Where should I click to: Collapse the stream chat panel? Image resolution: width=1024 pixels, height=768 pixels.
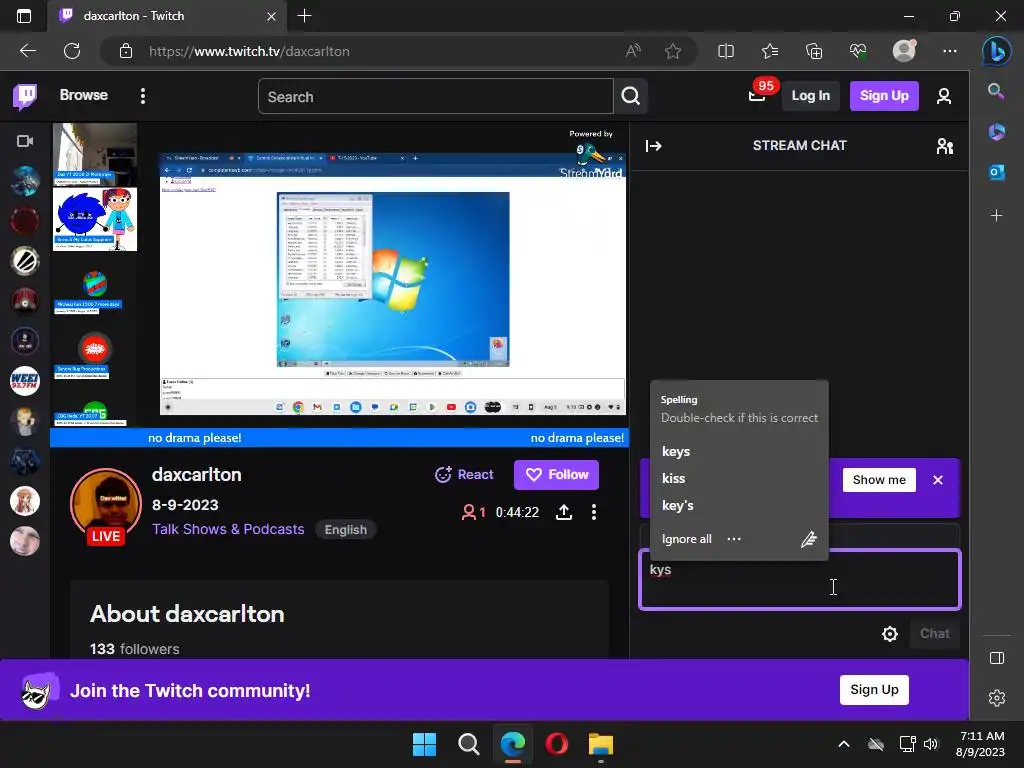tap(654, 146)
